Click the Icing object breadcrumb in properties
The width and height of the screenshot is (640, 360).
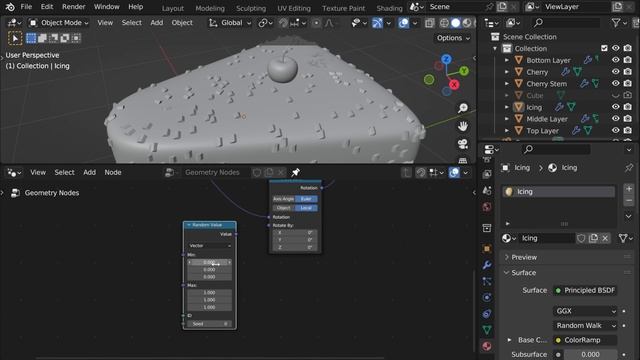(x=516, y=168)
